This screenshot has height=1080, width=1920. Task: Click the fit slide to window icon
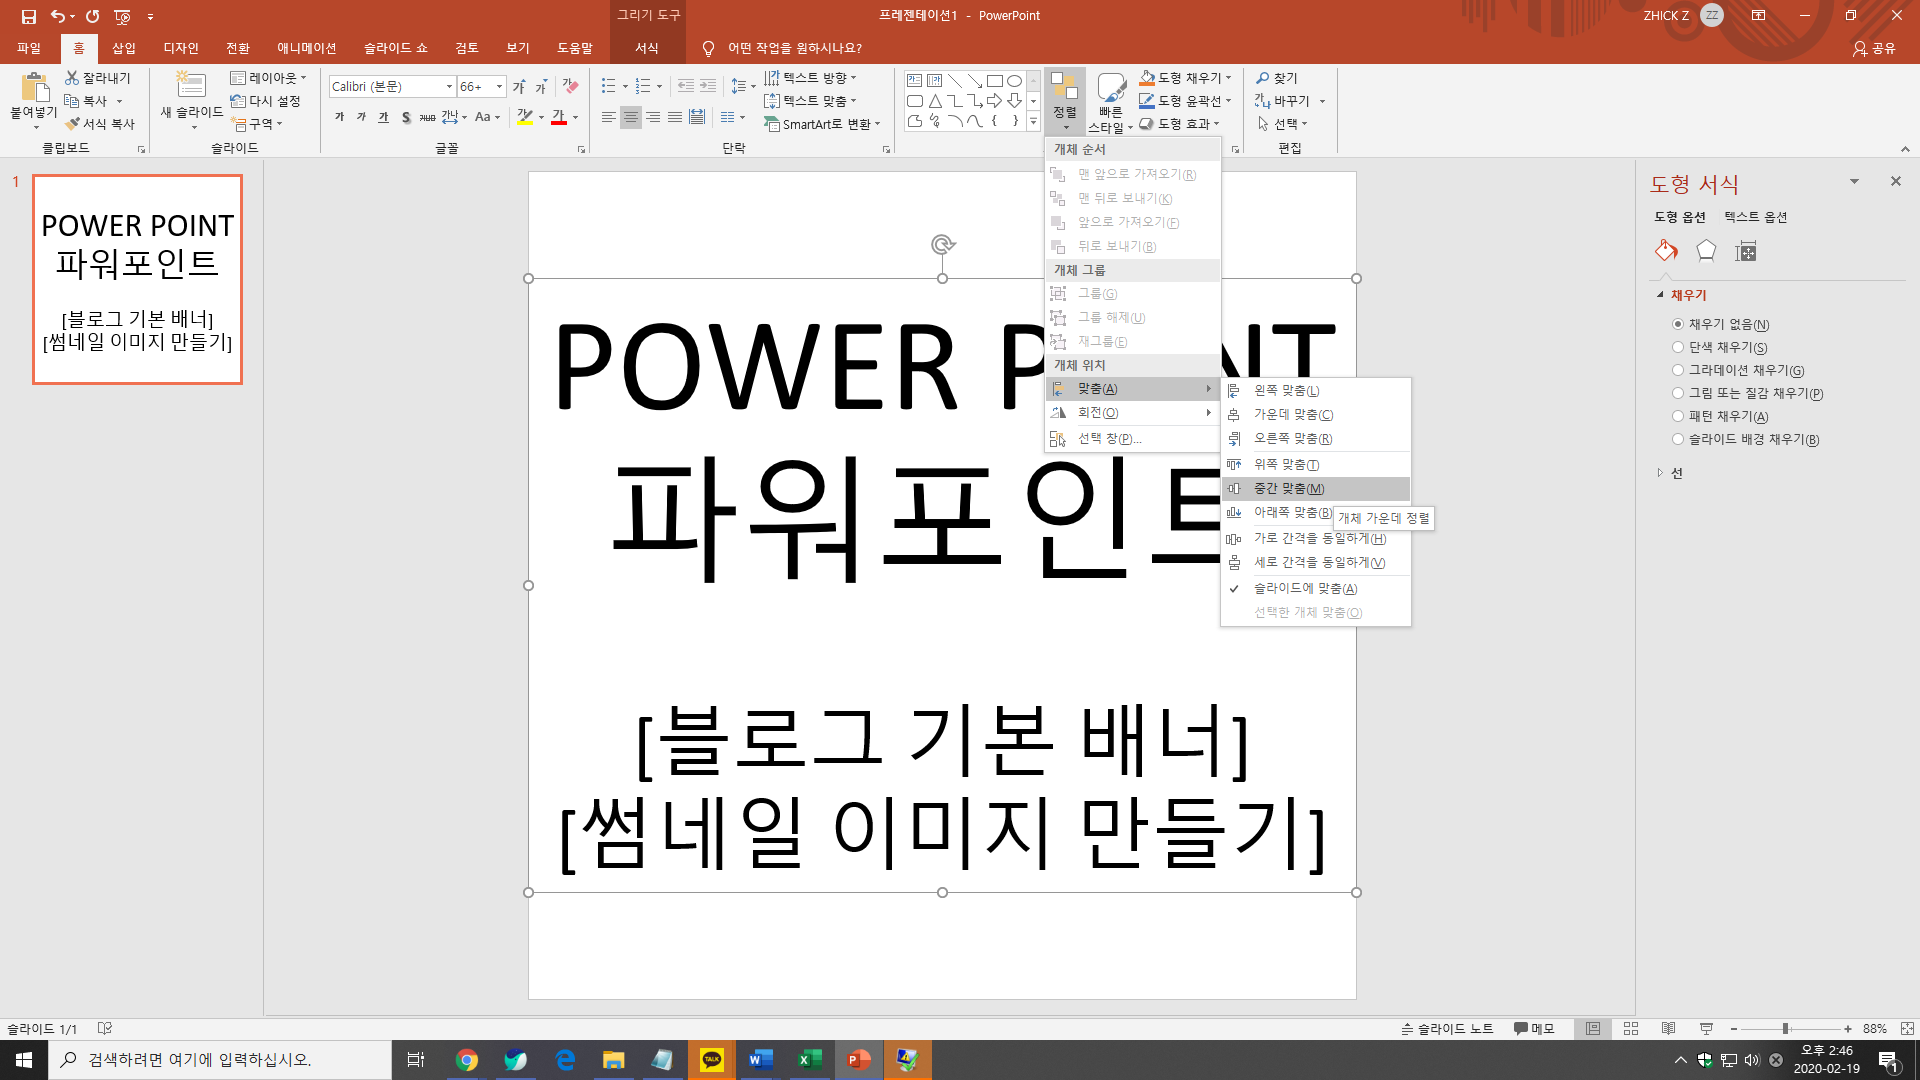[1907, 1028]
